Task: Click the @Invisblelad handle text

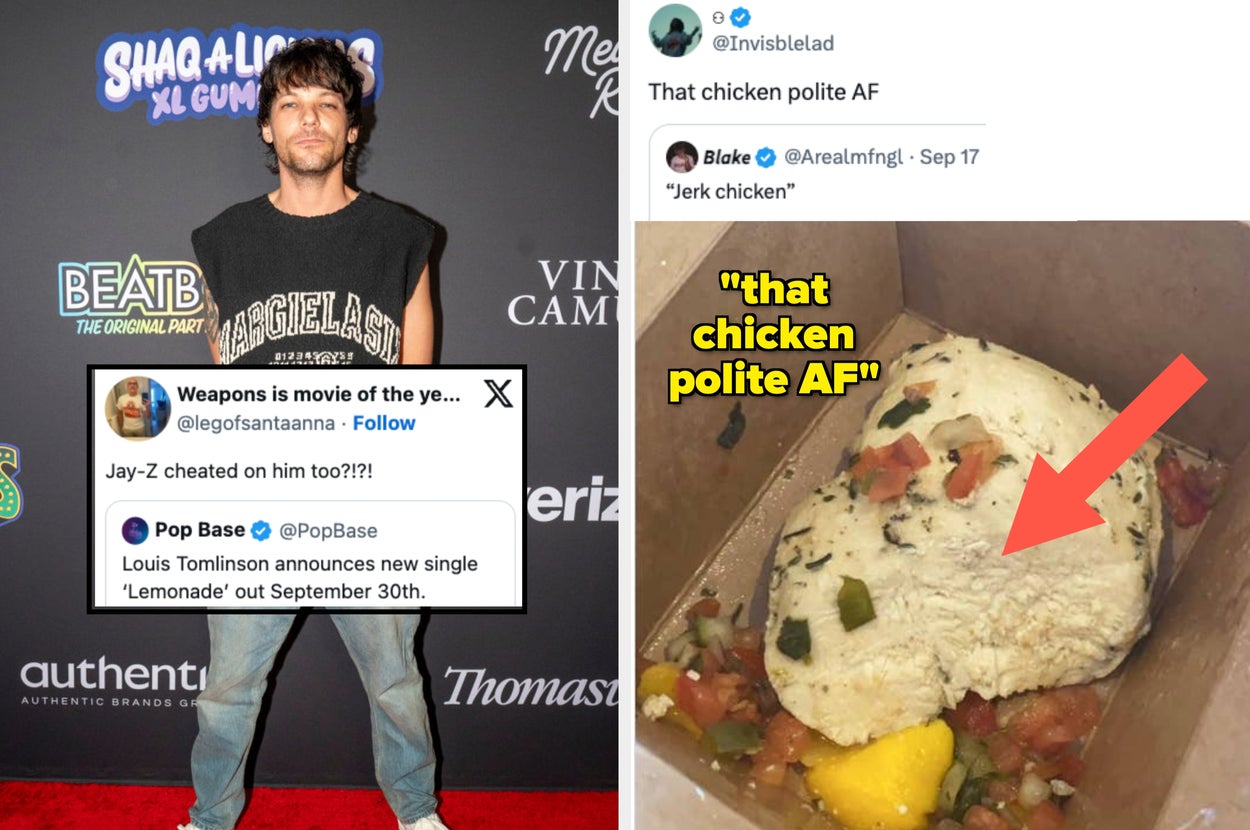Action: tap(773, 43)
